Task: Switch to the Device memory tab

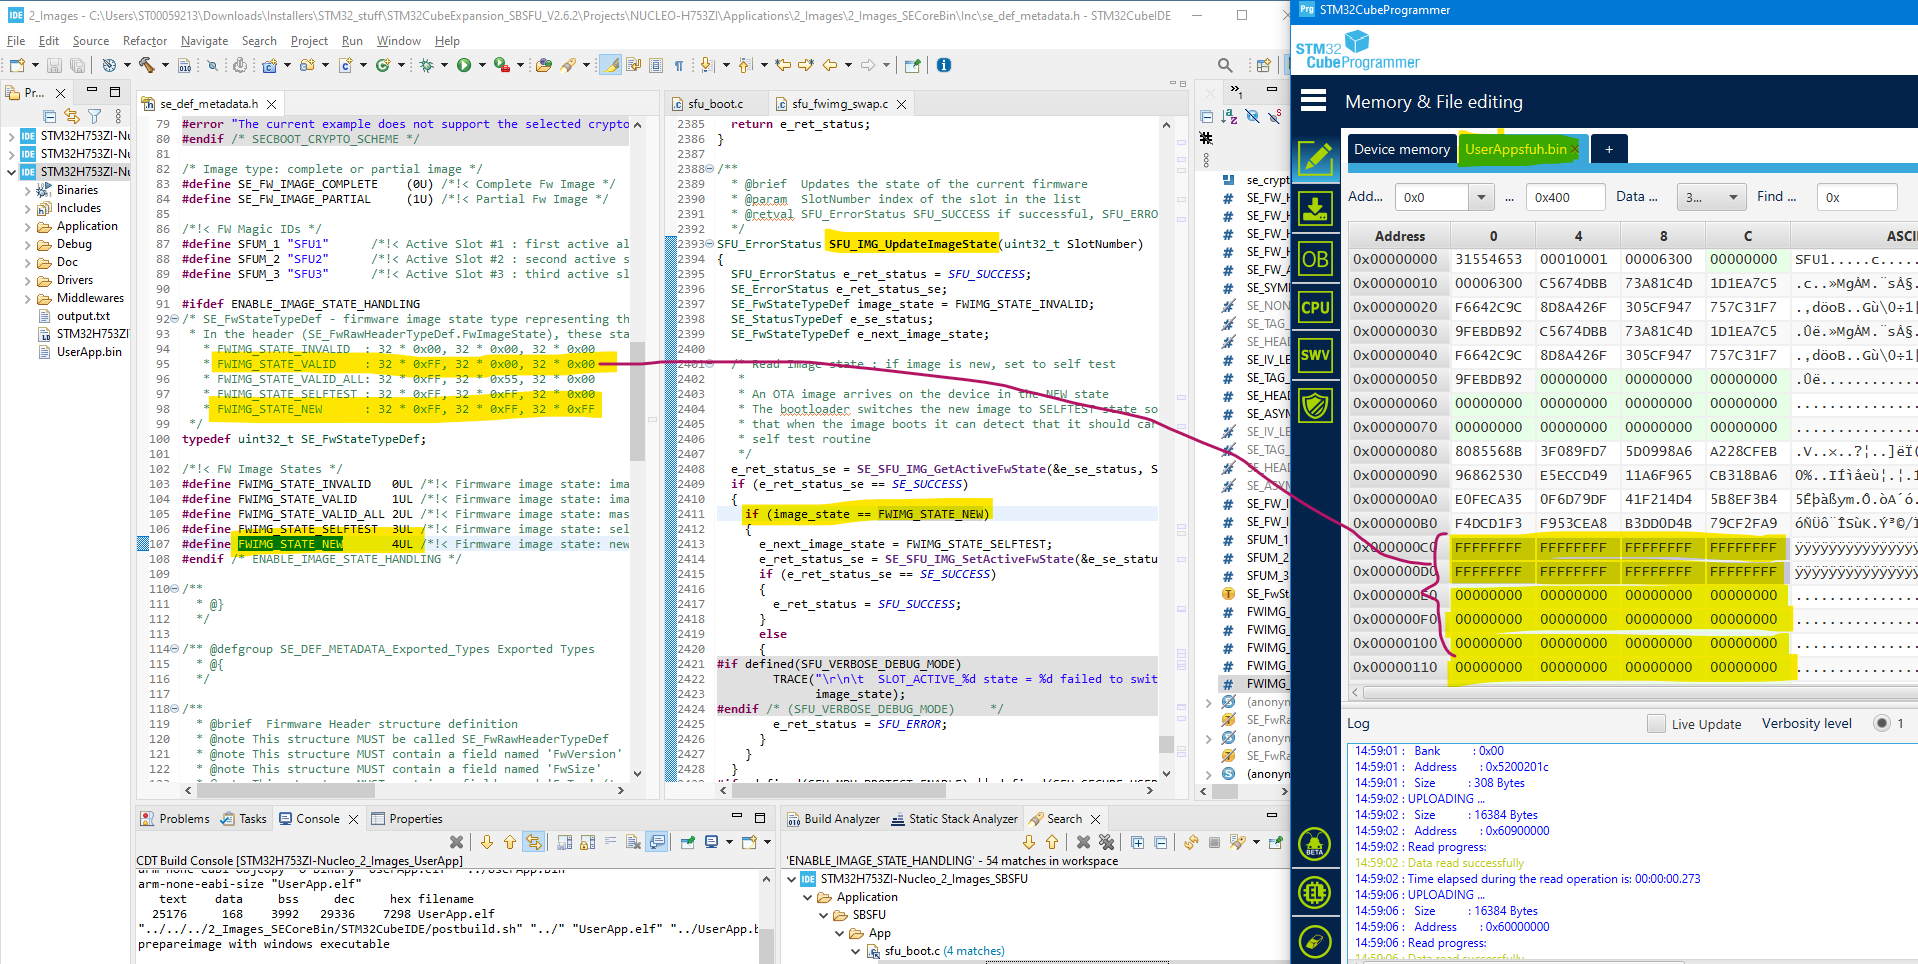Action: click(1401, 148)
